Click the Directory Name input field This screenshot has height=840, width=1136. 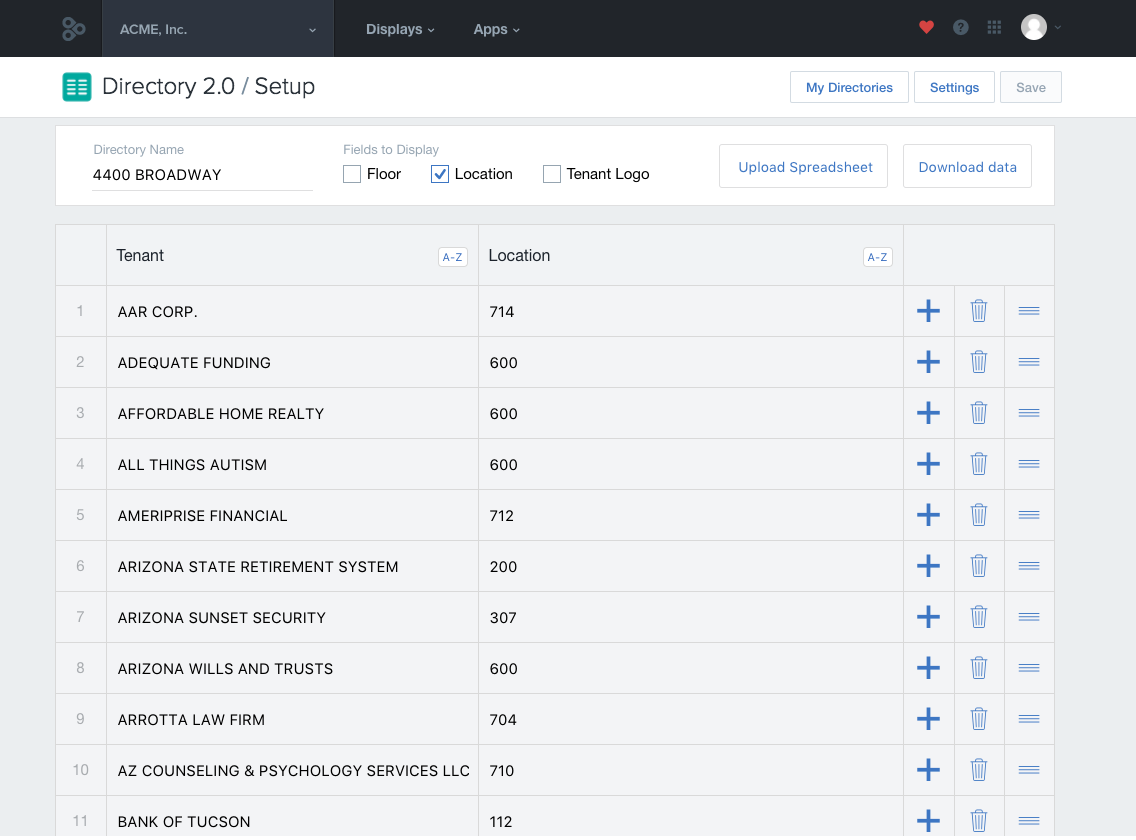pos(202,175)
